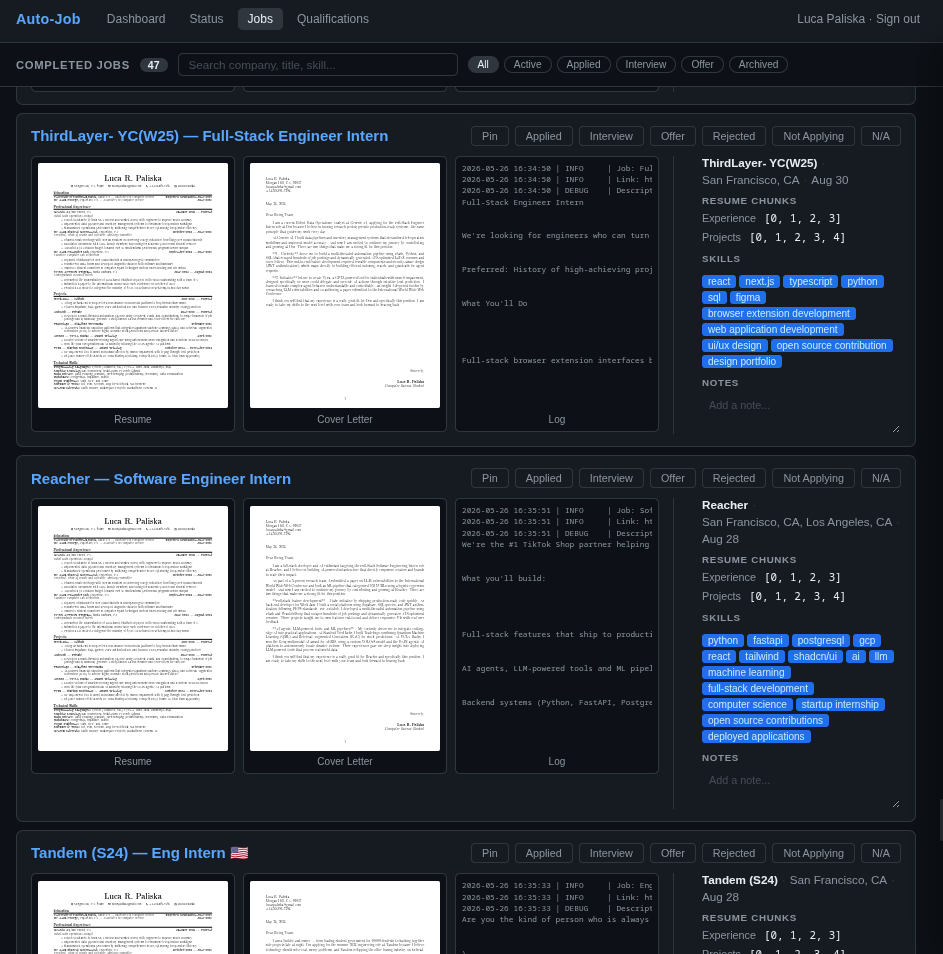943x954 pixels.
Task: Click the machine learning skill tag
Action: pyautogui.click(x=746, y=672)
